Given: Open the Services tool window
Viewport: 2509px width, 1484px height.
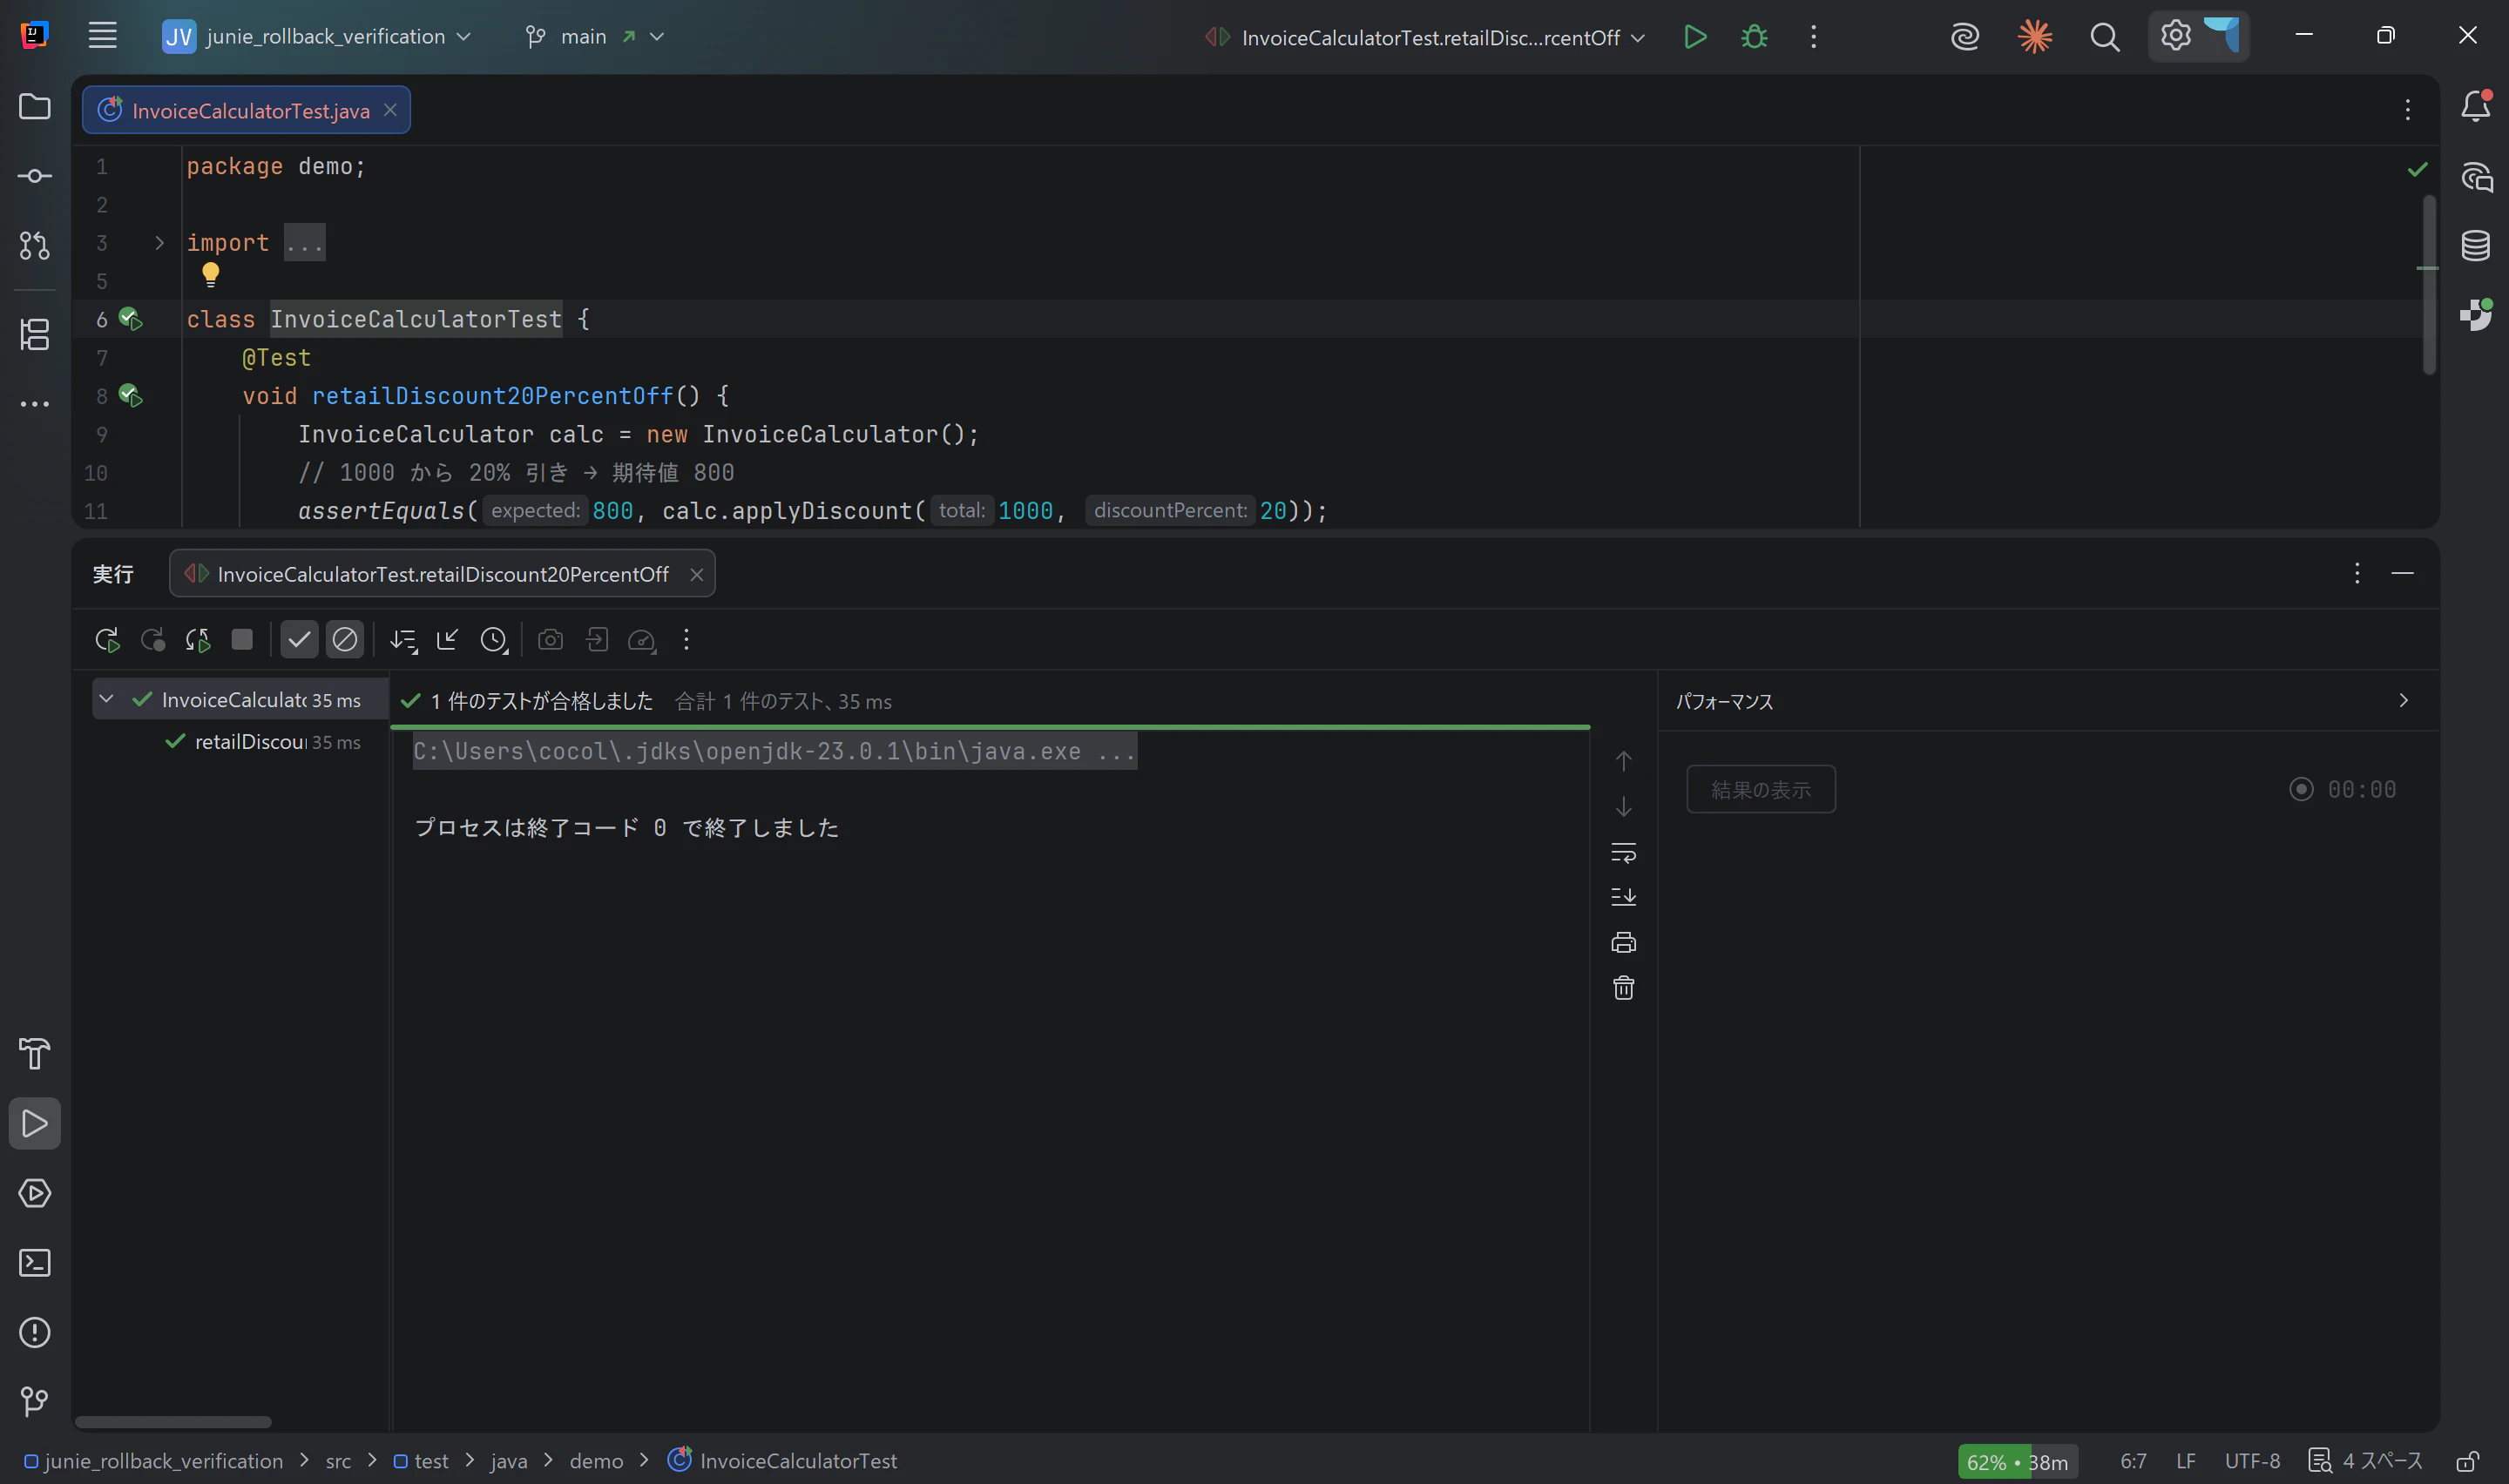Looking at the screenshot, I should click(x=35, y=1193).
